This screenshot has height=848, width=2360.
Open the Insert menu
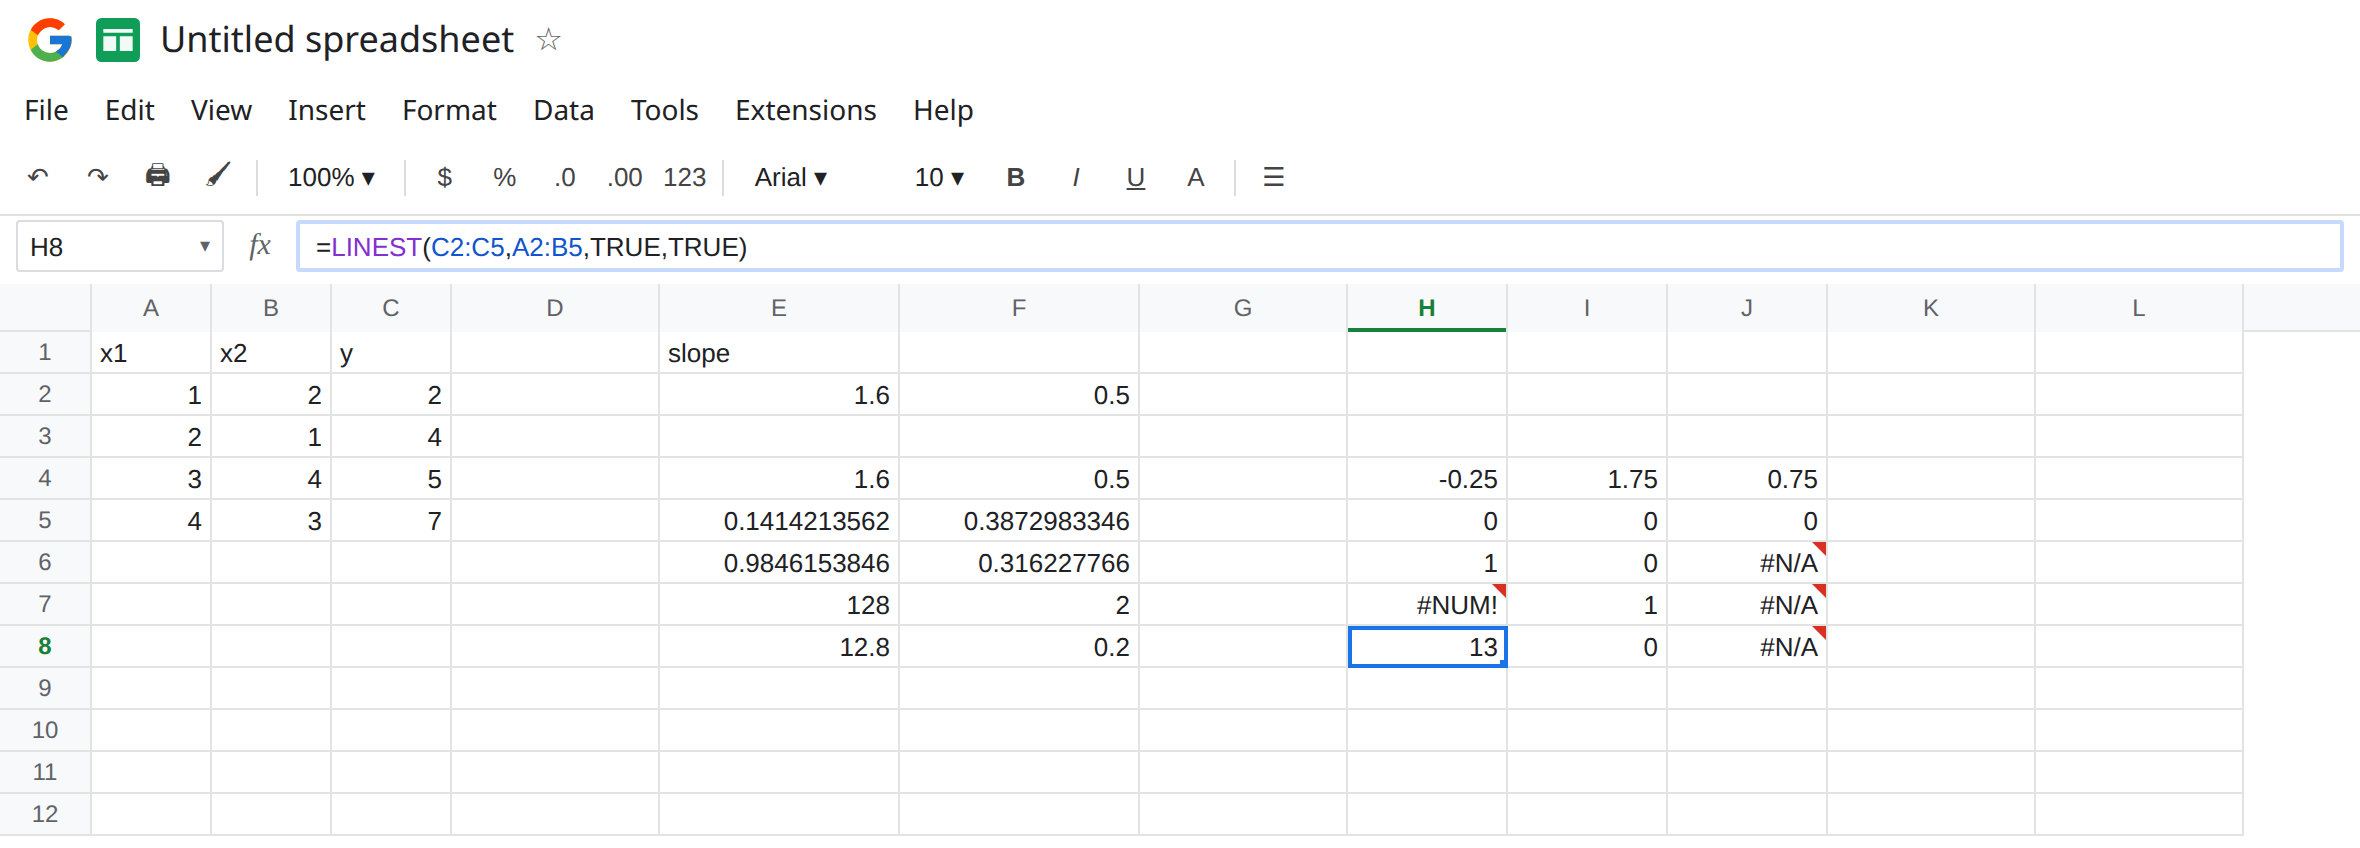point(326,110)
